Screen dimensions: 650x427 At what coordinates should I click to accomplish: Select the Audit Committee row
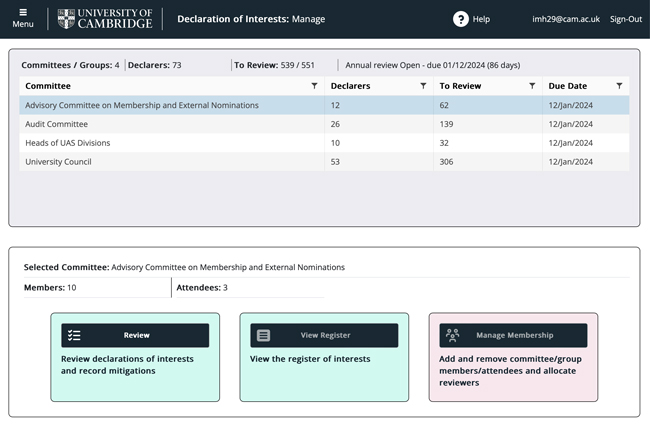pyautogui.click(x=324, y=124)
